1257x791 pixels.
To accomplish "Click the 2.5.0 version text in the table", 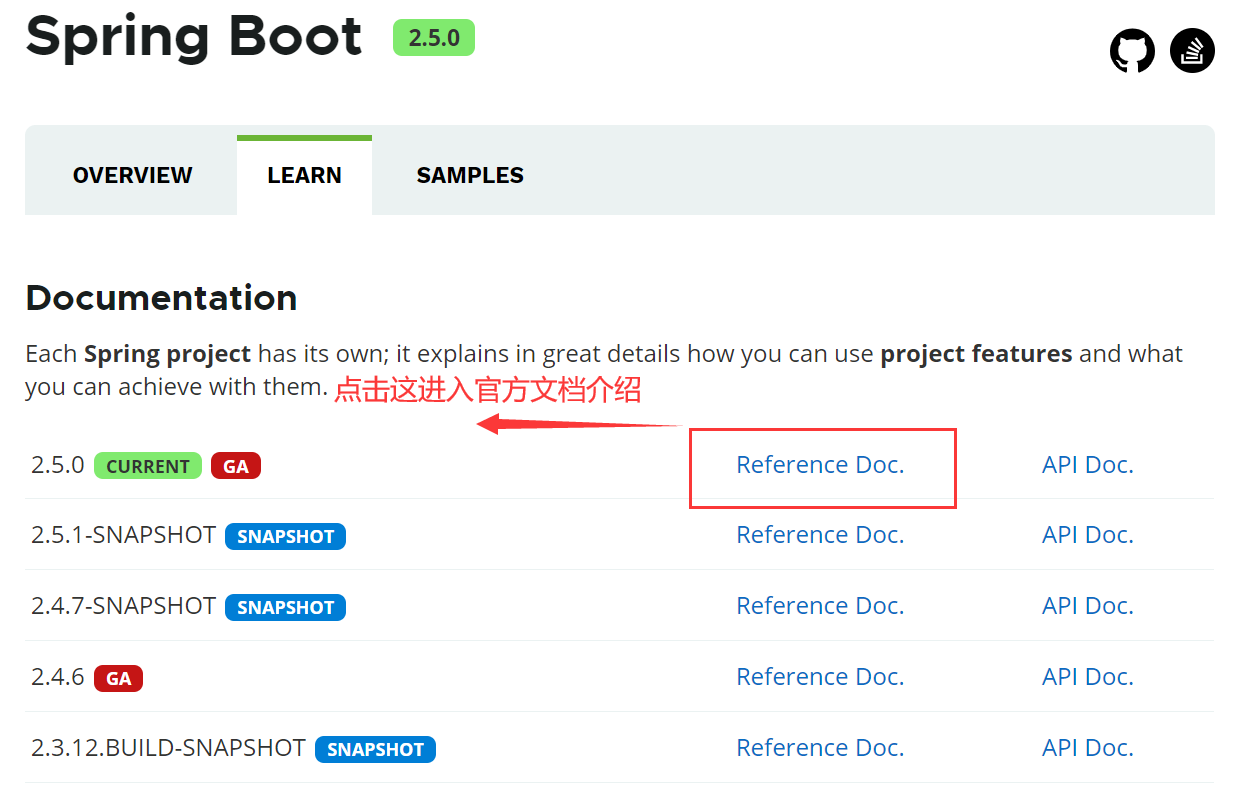I will [x=58, y=465].
